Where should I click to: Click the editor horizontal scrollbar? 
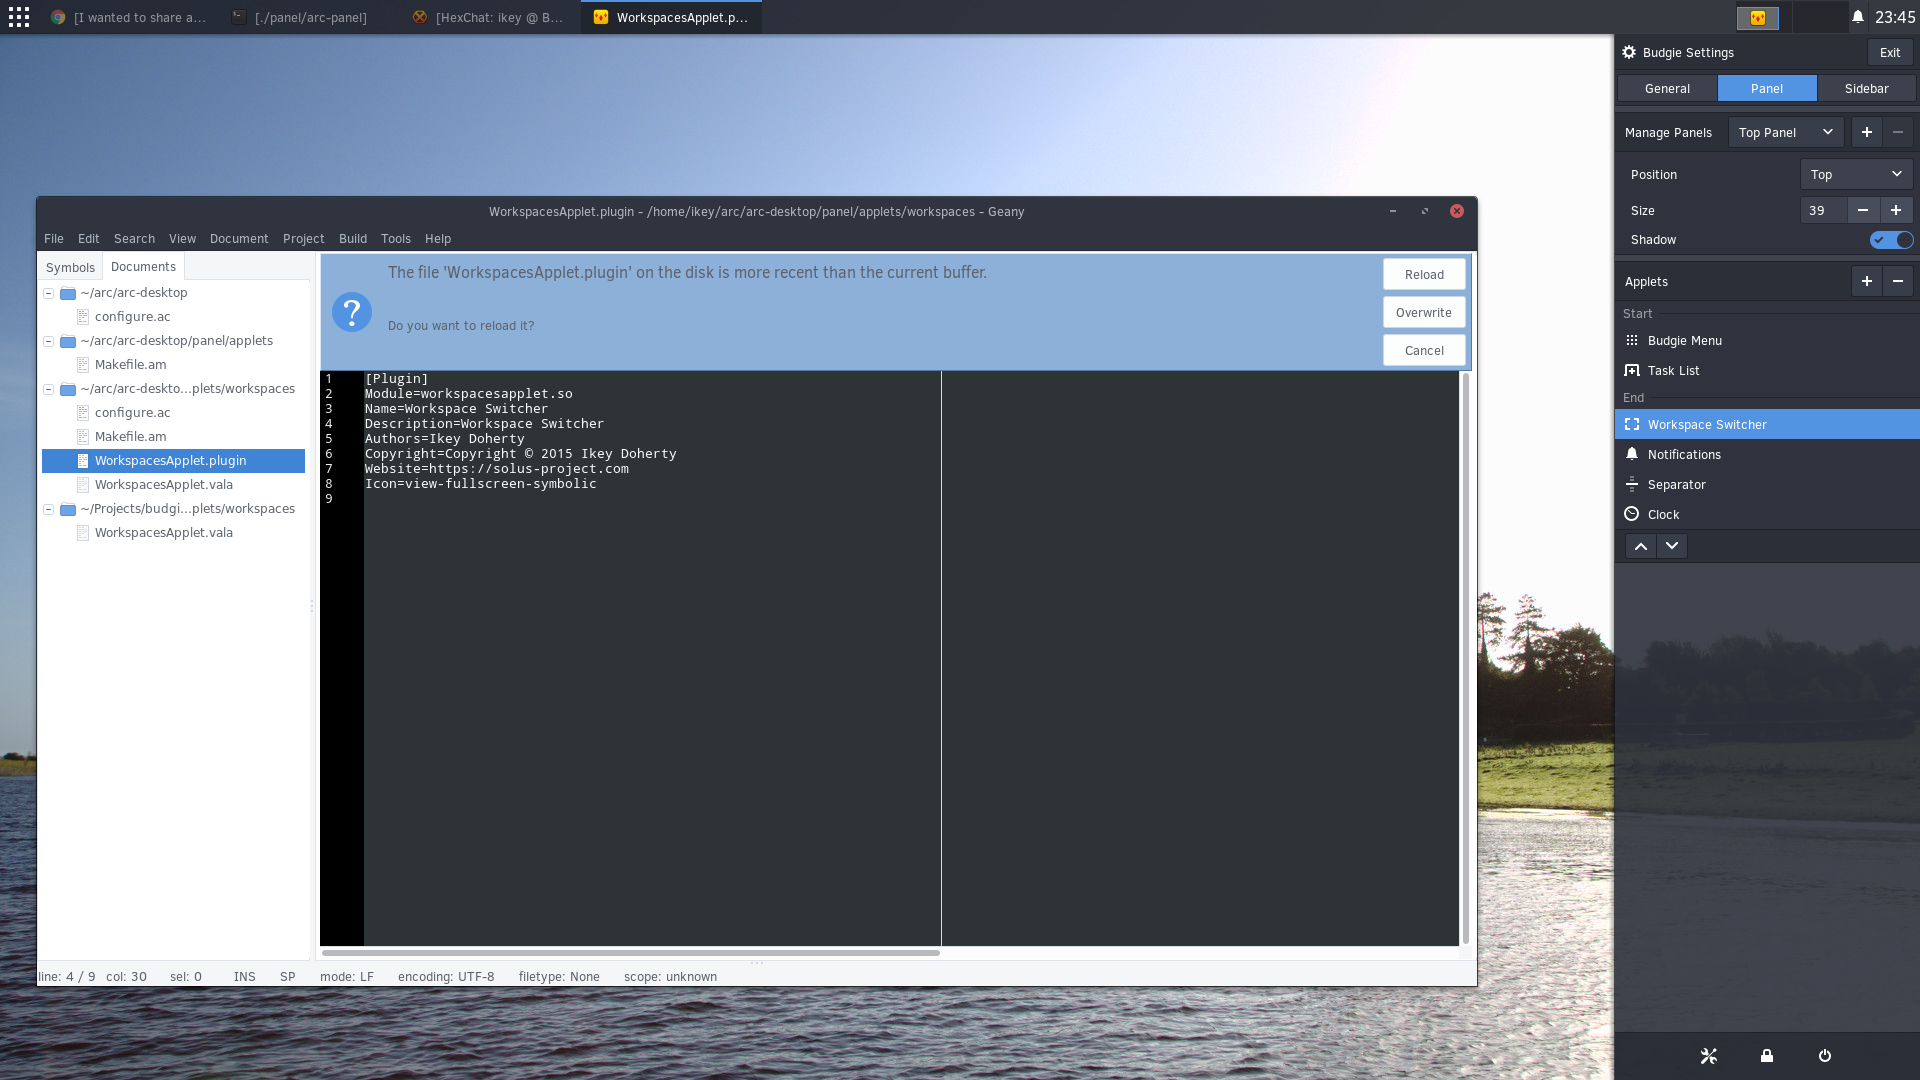(631, 953)
